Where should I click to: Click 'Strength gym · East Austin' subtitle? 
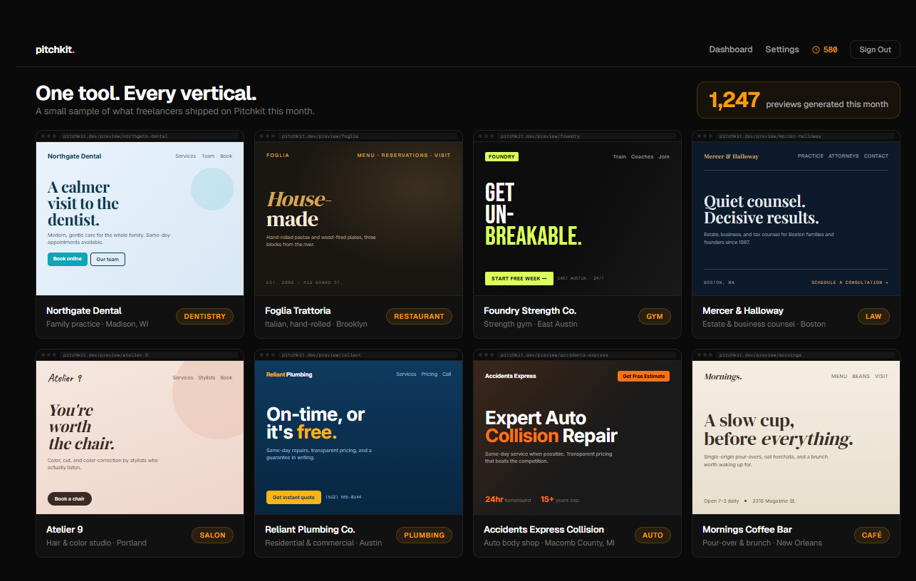point(530,324)
